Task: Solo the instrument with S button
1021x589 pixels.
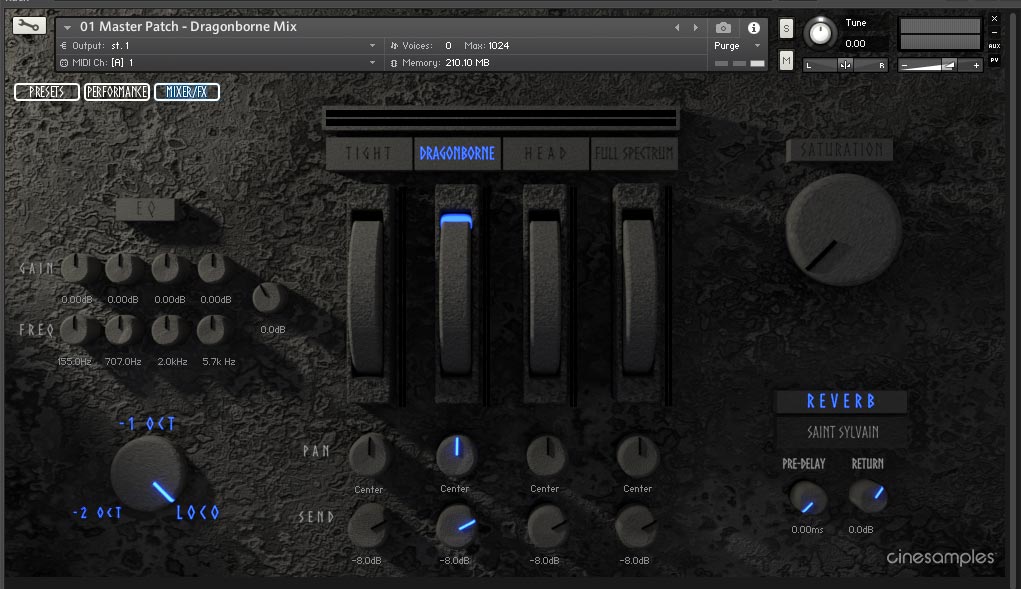Action: pyautogui.click(x=786, y=28)
